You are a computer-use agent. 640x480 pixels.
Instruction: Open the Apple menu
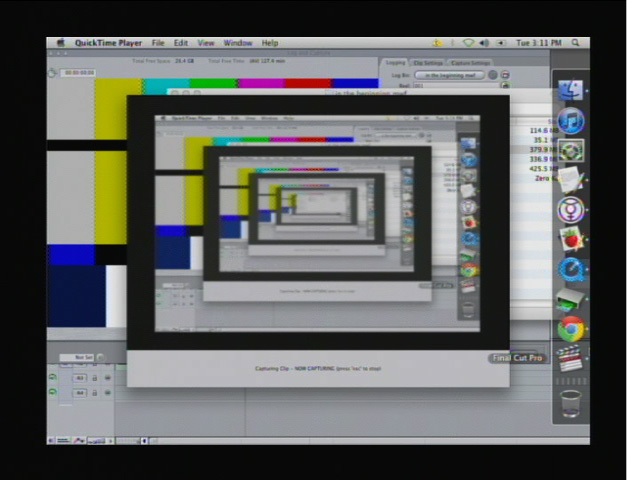point(61,43)
